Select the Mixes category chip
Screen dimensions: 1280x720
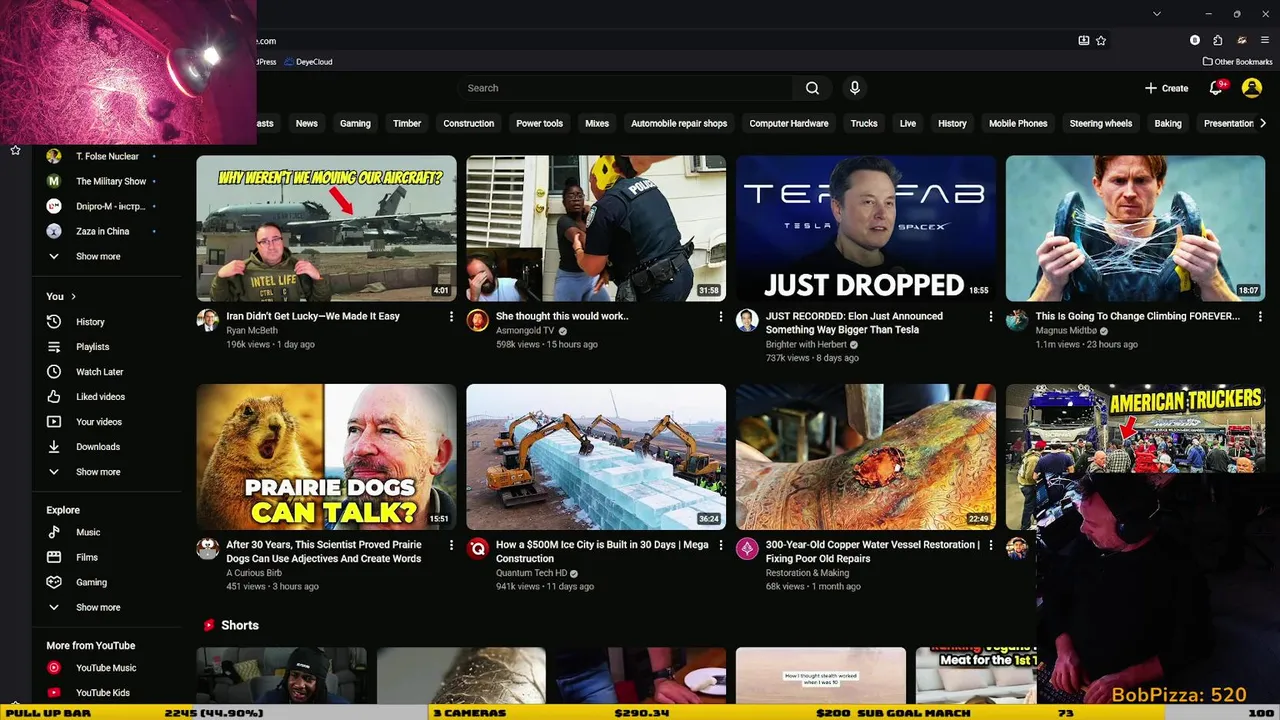(597, 124)
